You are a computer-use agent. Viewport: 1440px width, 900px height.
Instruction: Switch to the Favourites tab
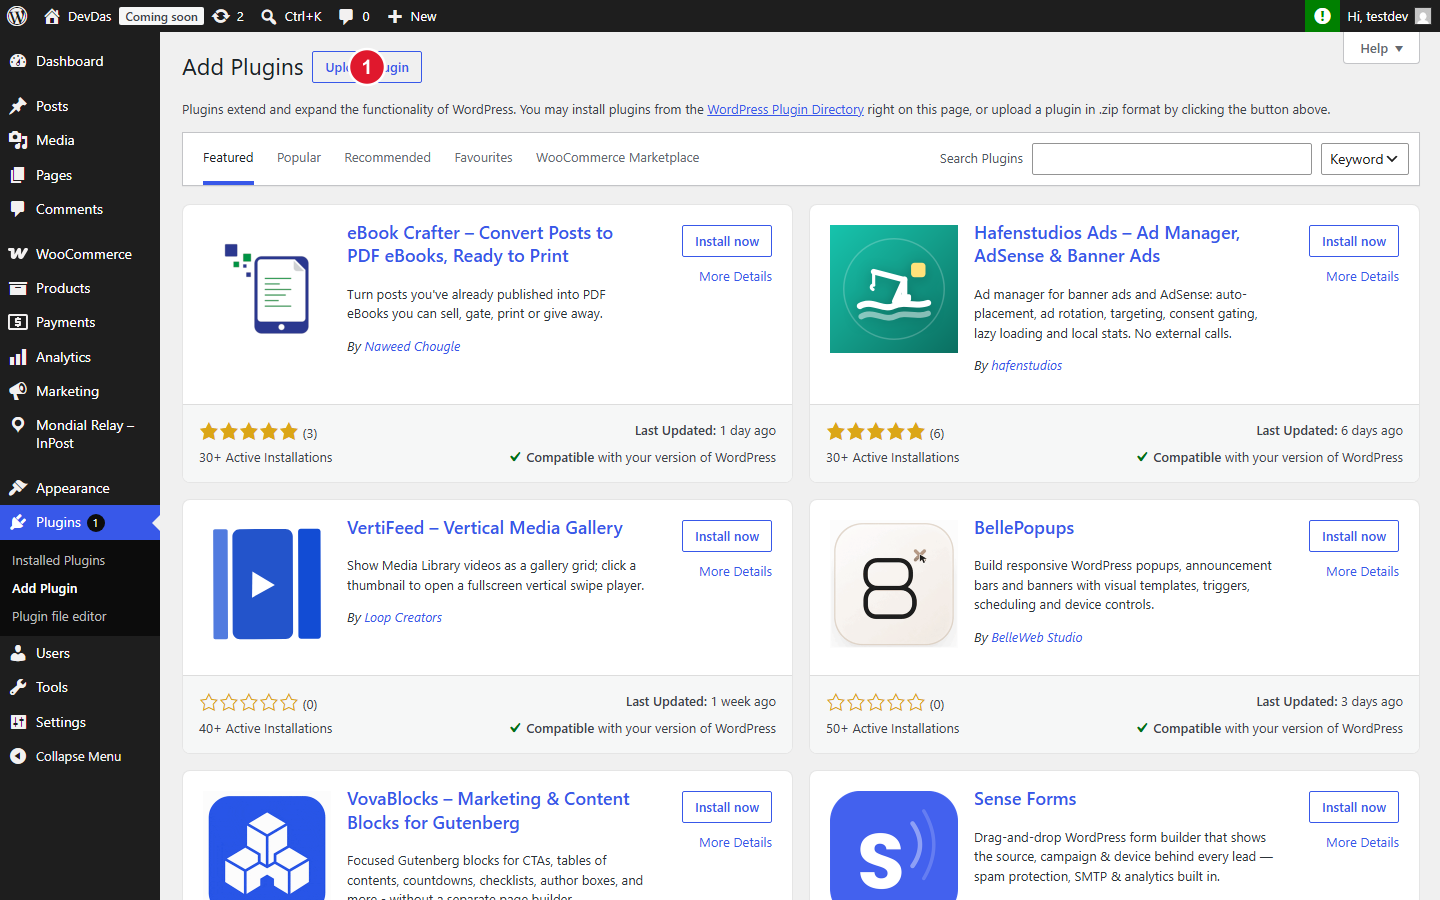point(483,158)
